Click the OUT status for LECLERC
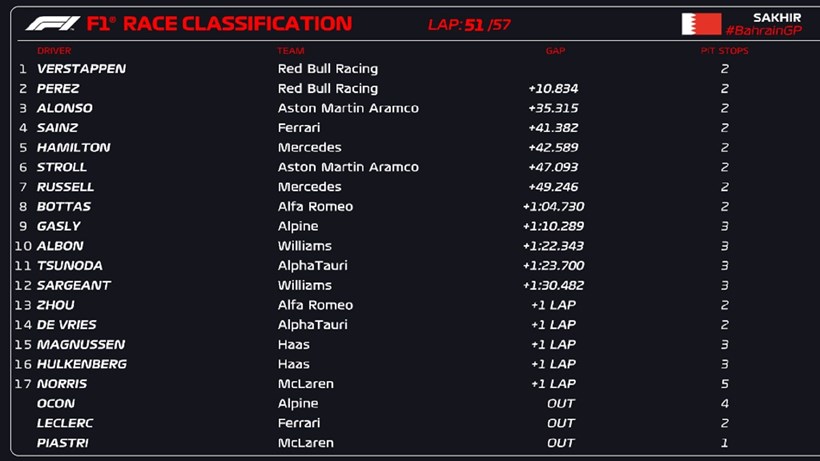 pyautogui.click(x=561, y=423)
